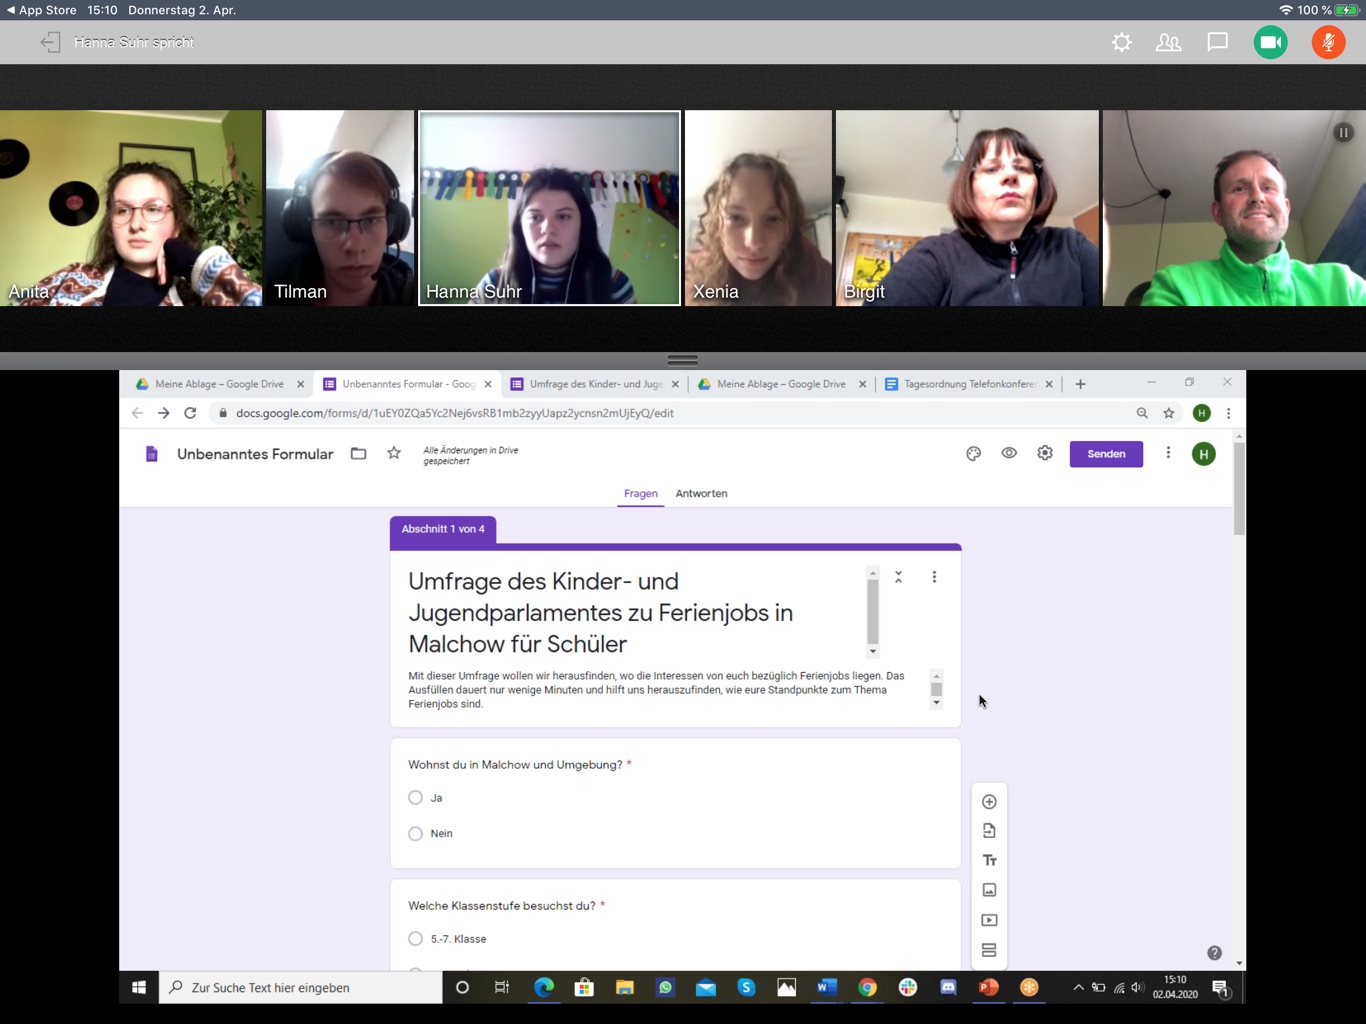Close the Unbenanntes Formular browser tab

coord(488,384)
